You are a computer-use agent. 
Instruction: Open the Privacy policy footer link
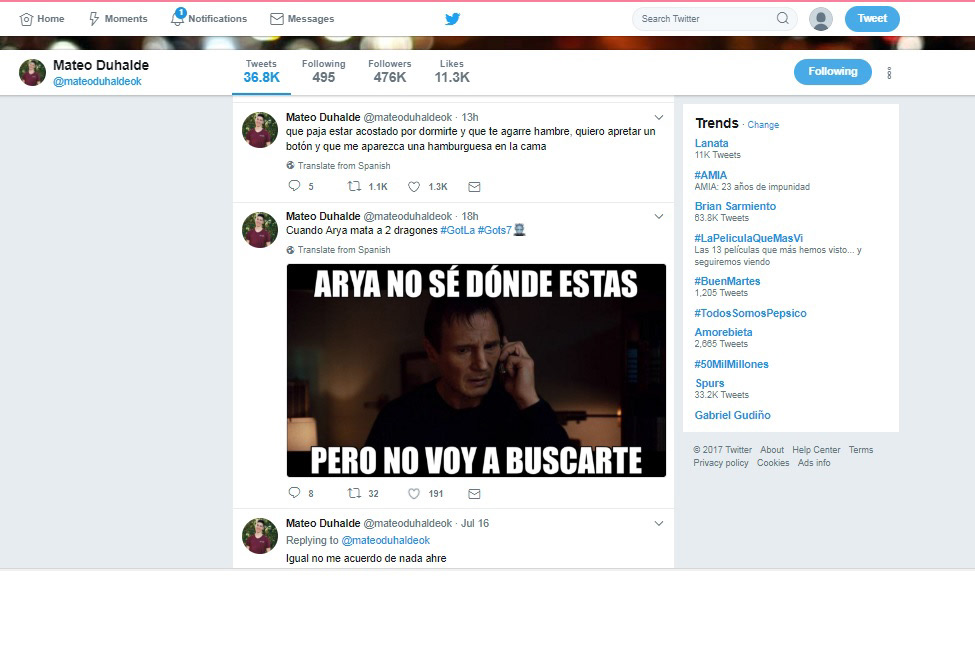pyautogui.click(x=721, y=463)
